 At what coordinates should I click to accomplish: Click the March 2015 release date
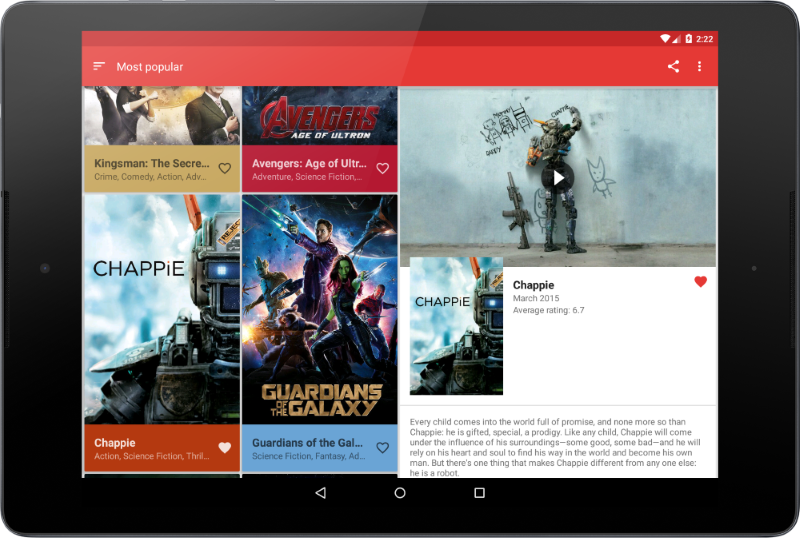[536, 298]
